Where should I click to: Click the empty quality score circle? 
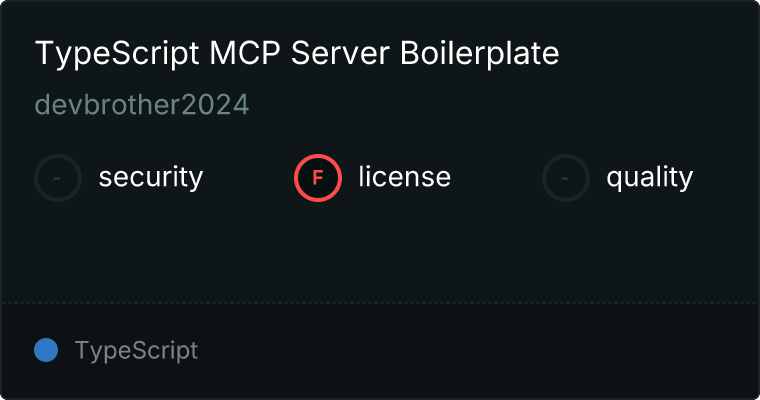566,178
